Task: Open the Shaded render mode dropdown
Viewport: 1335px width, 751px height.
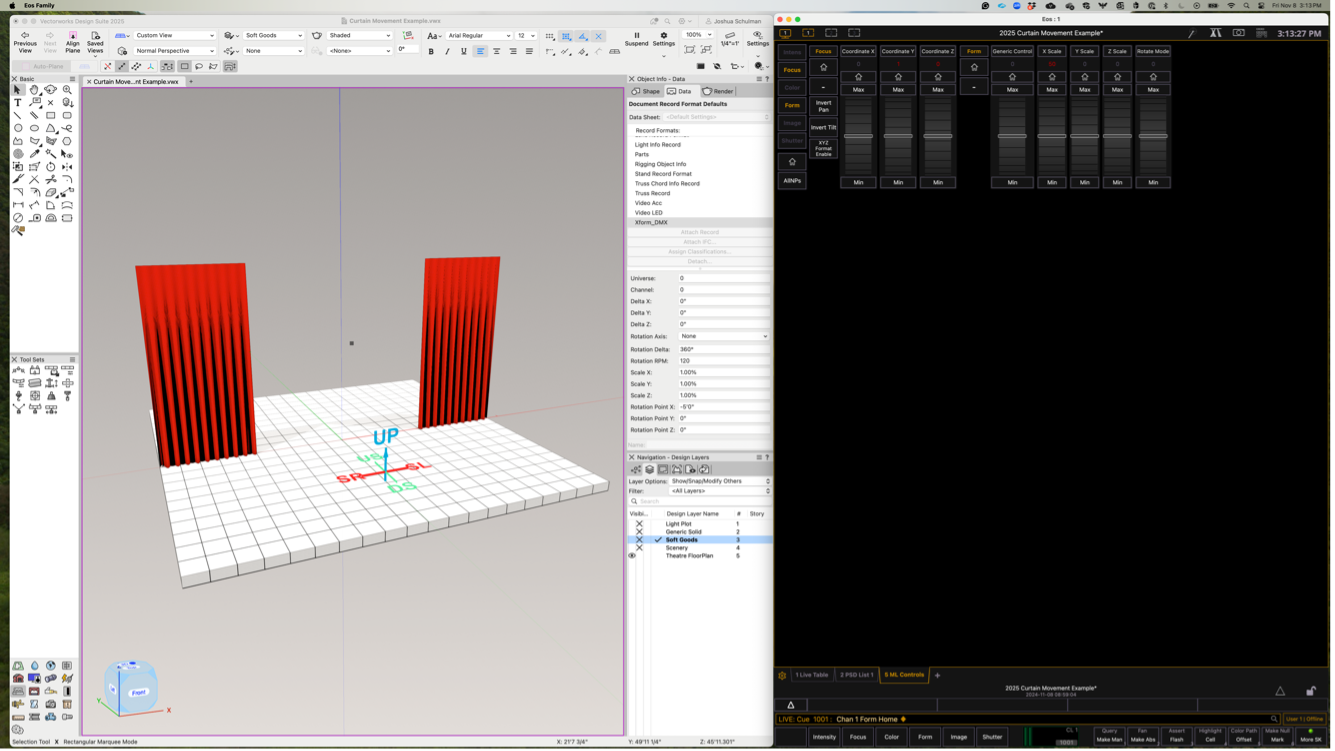Action: 359,36
